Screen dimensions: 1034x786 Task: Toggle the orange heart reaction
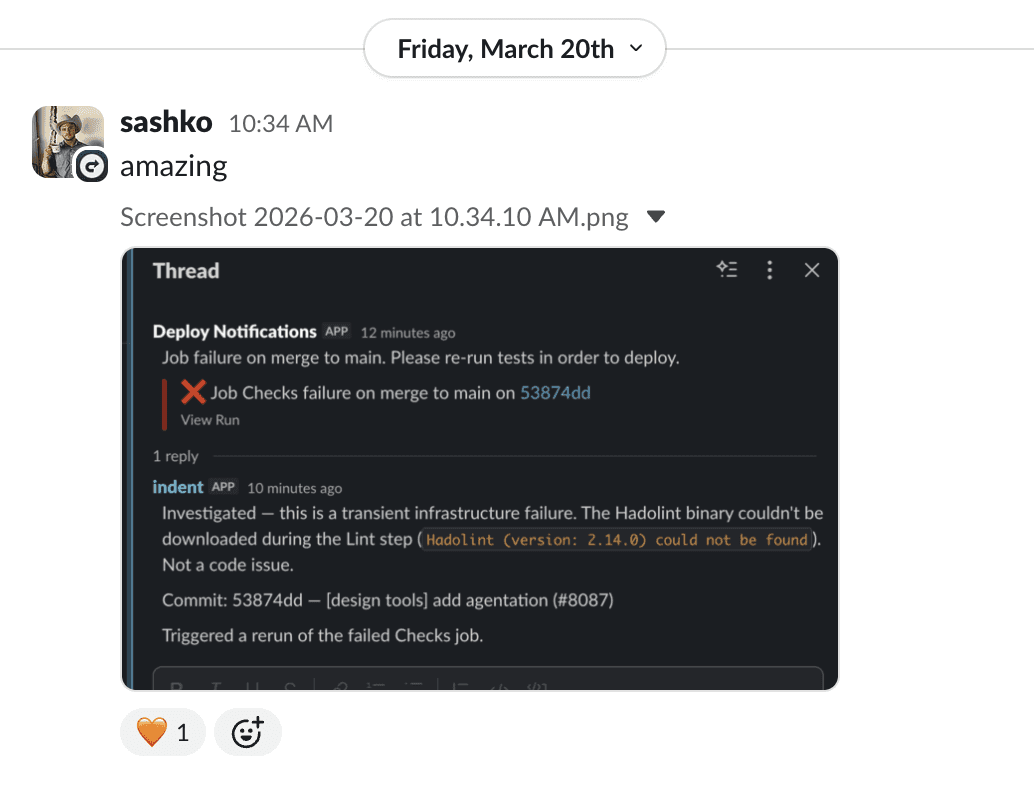click(x=162, y=732)
